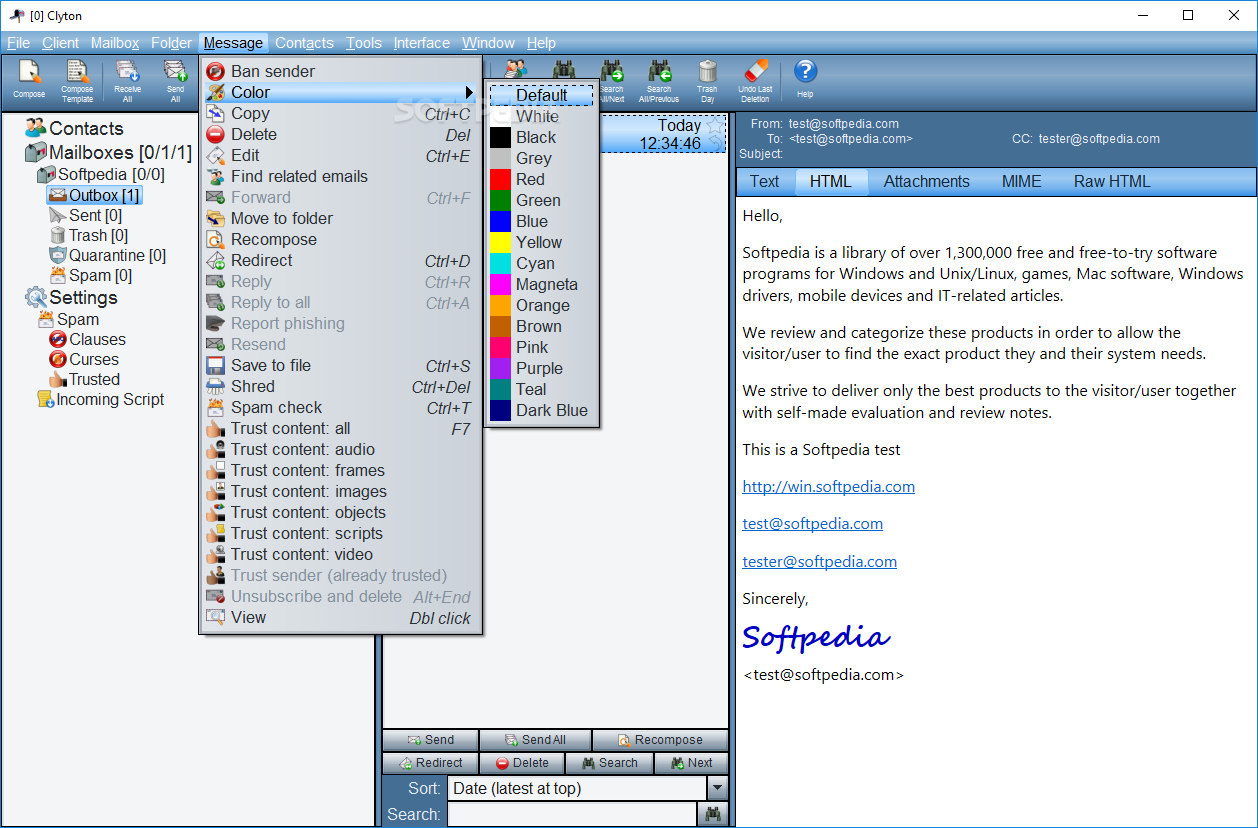
Task: Click binoculars button beside Search field
Action: coord(713,814)
